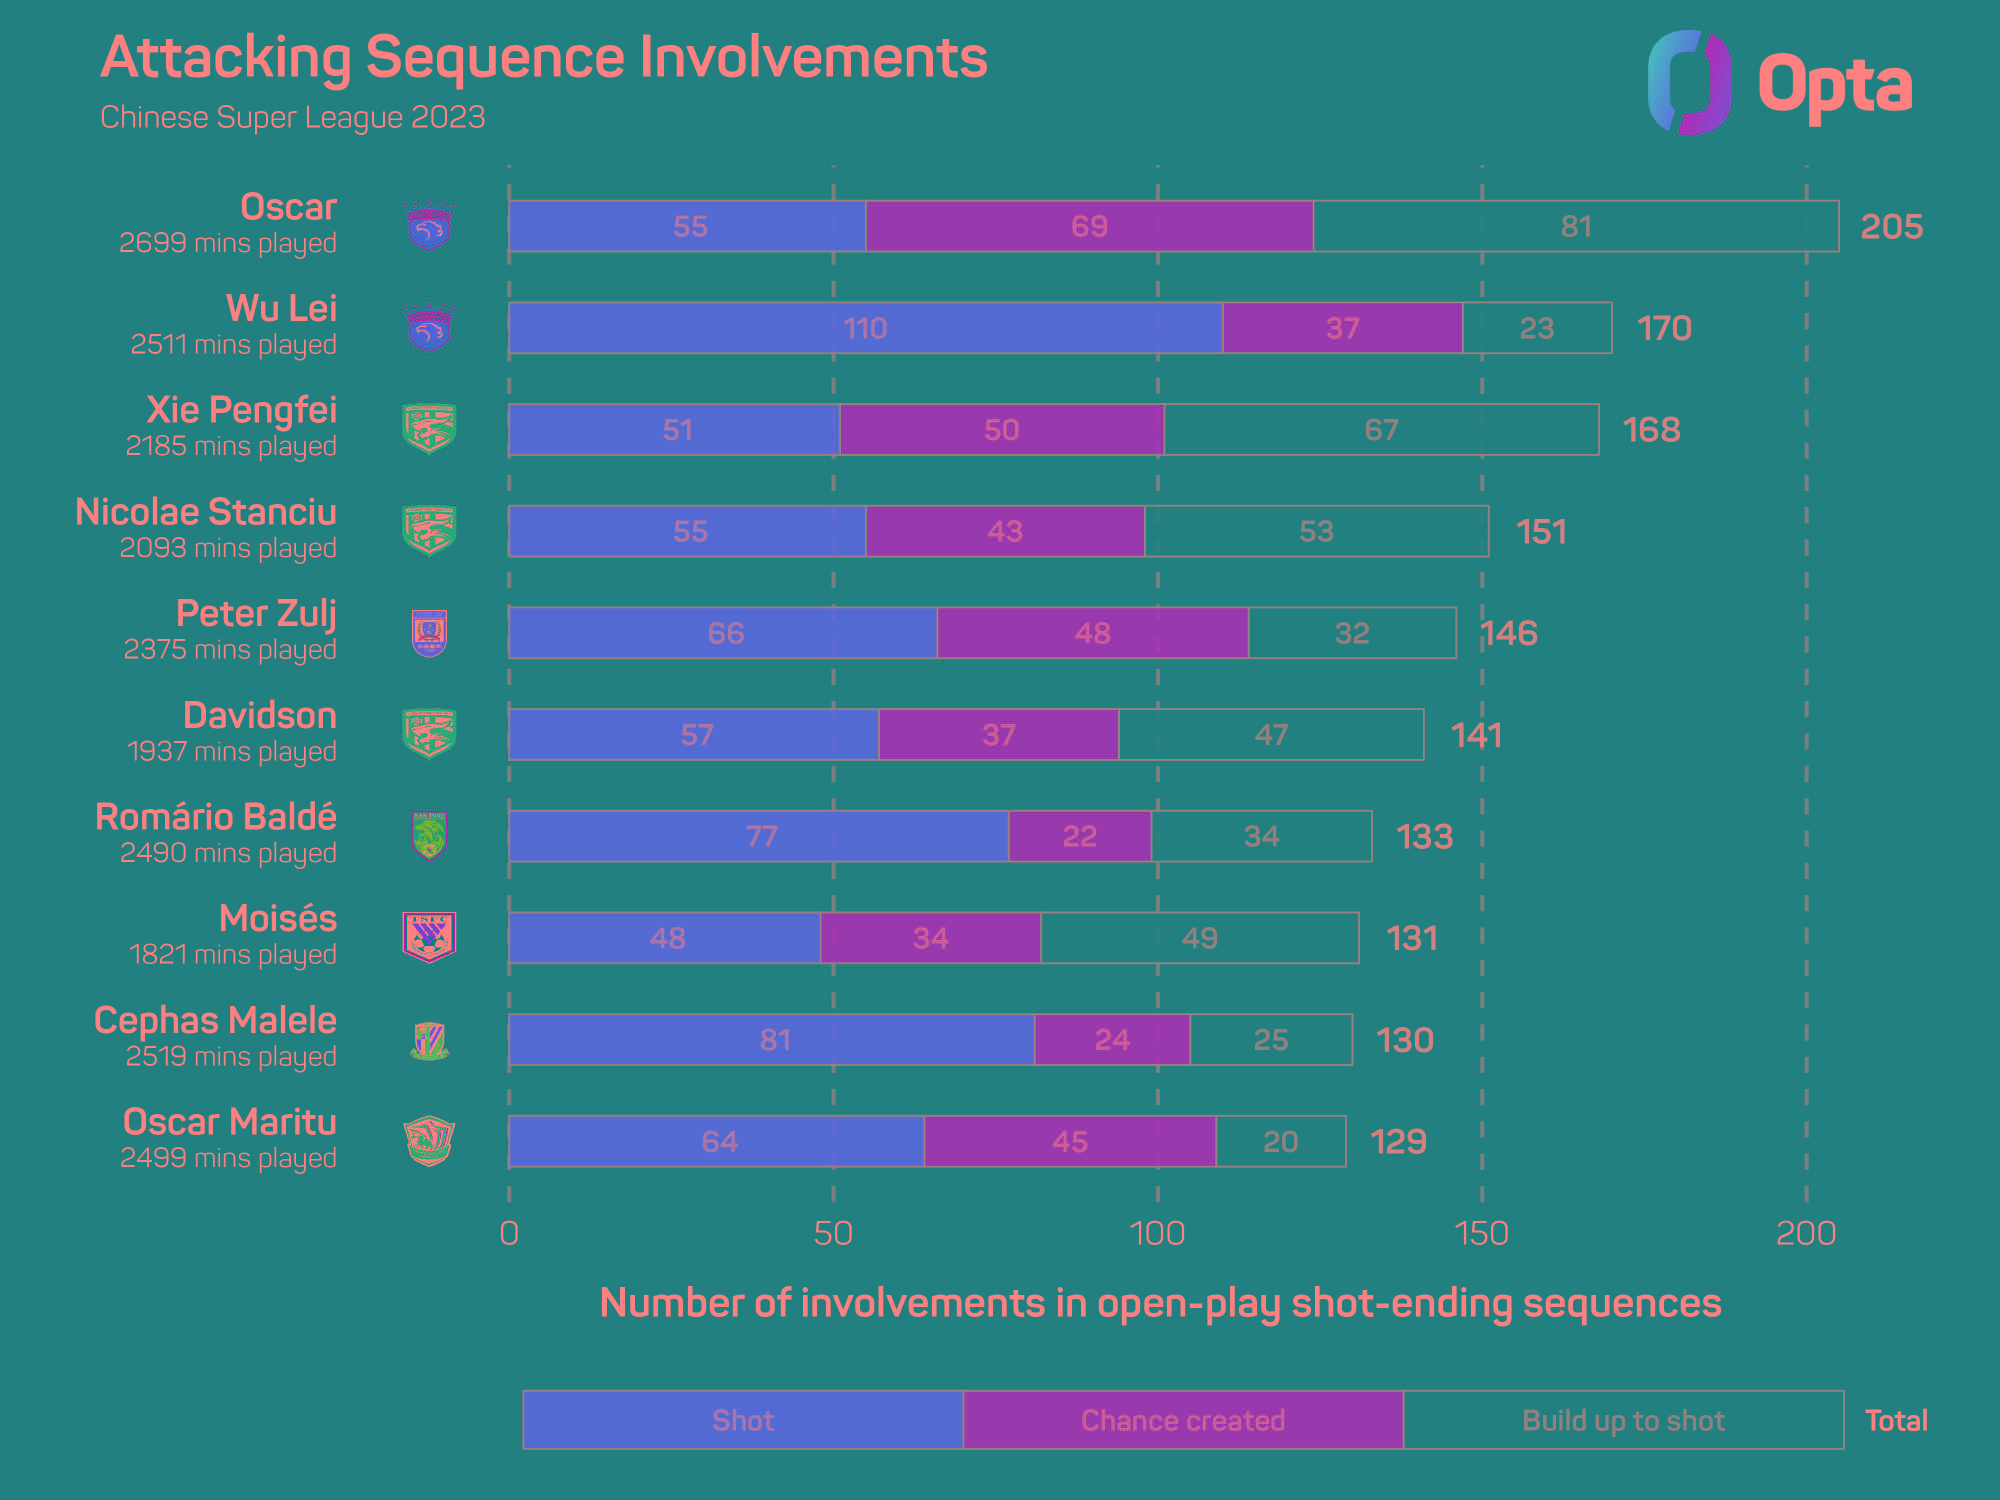Select Cephas Malele's club badge
This screenshot has width=2000, height=1500.
tap(429, 1040)
